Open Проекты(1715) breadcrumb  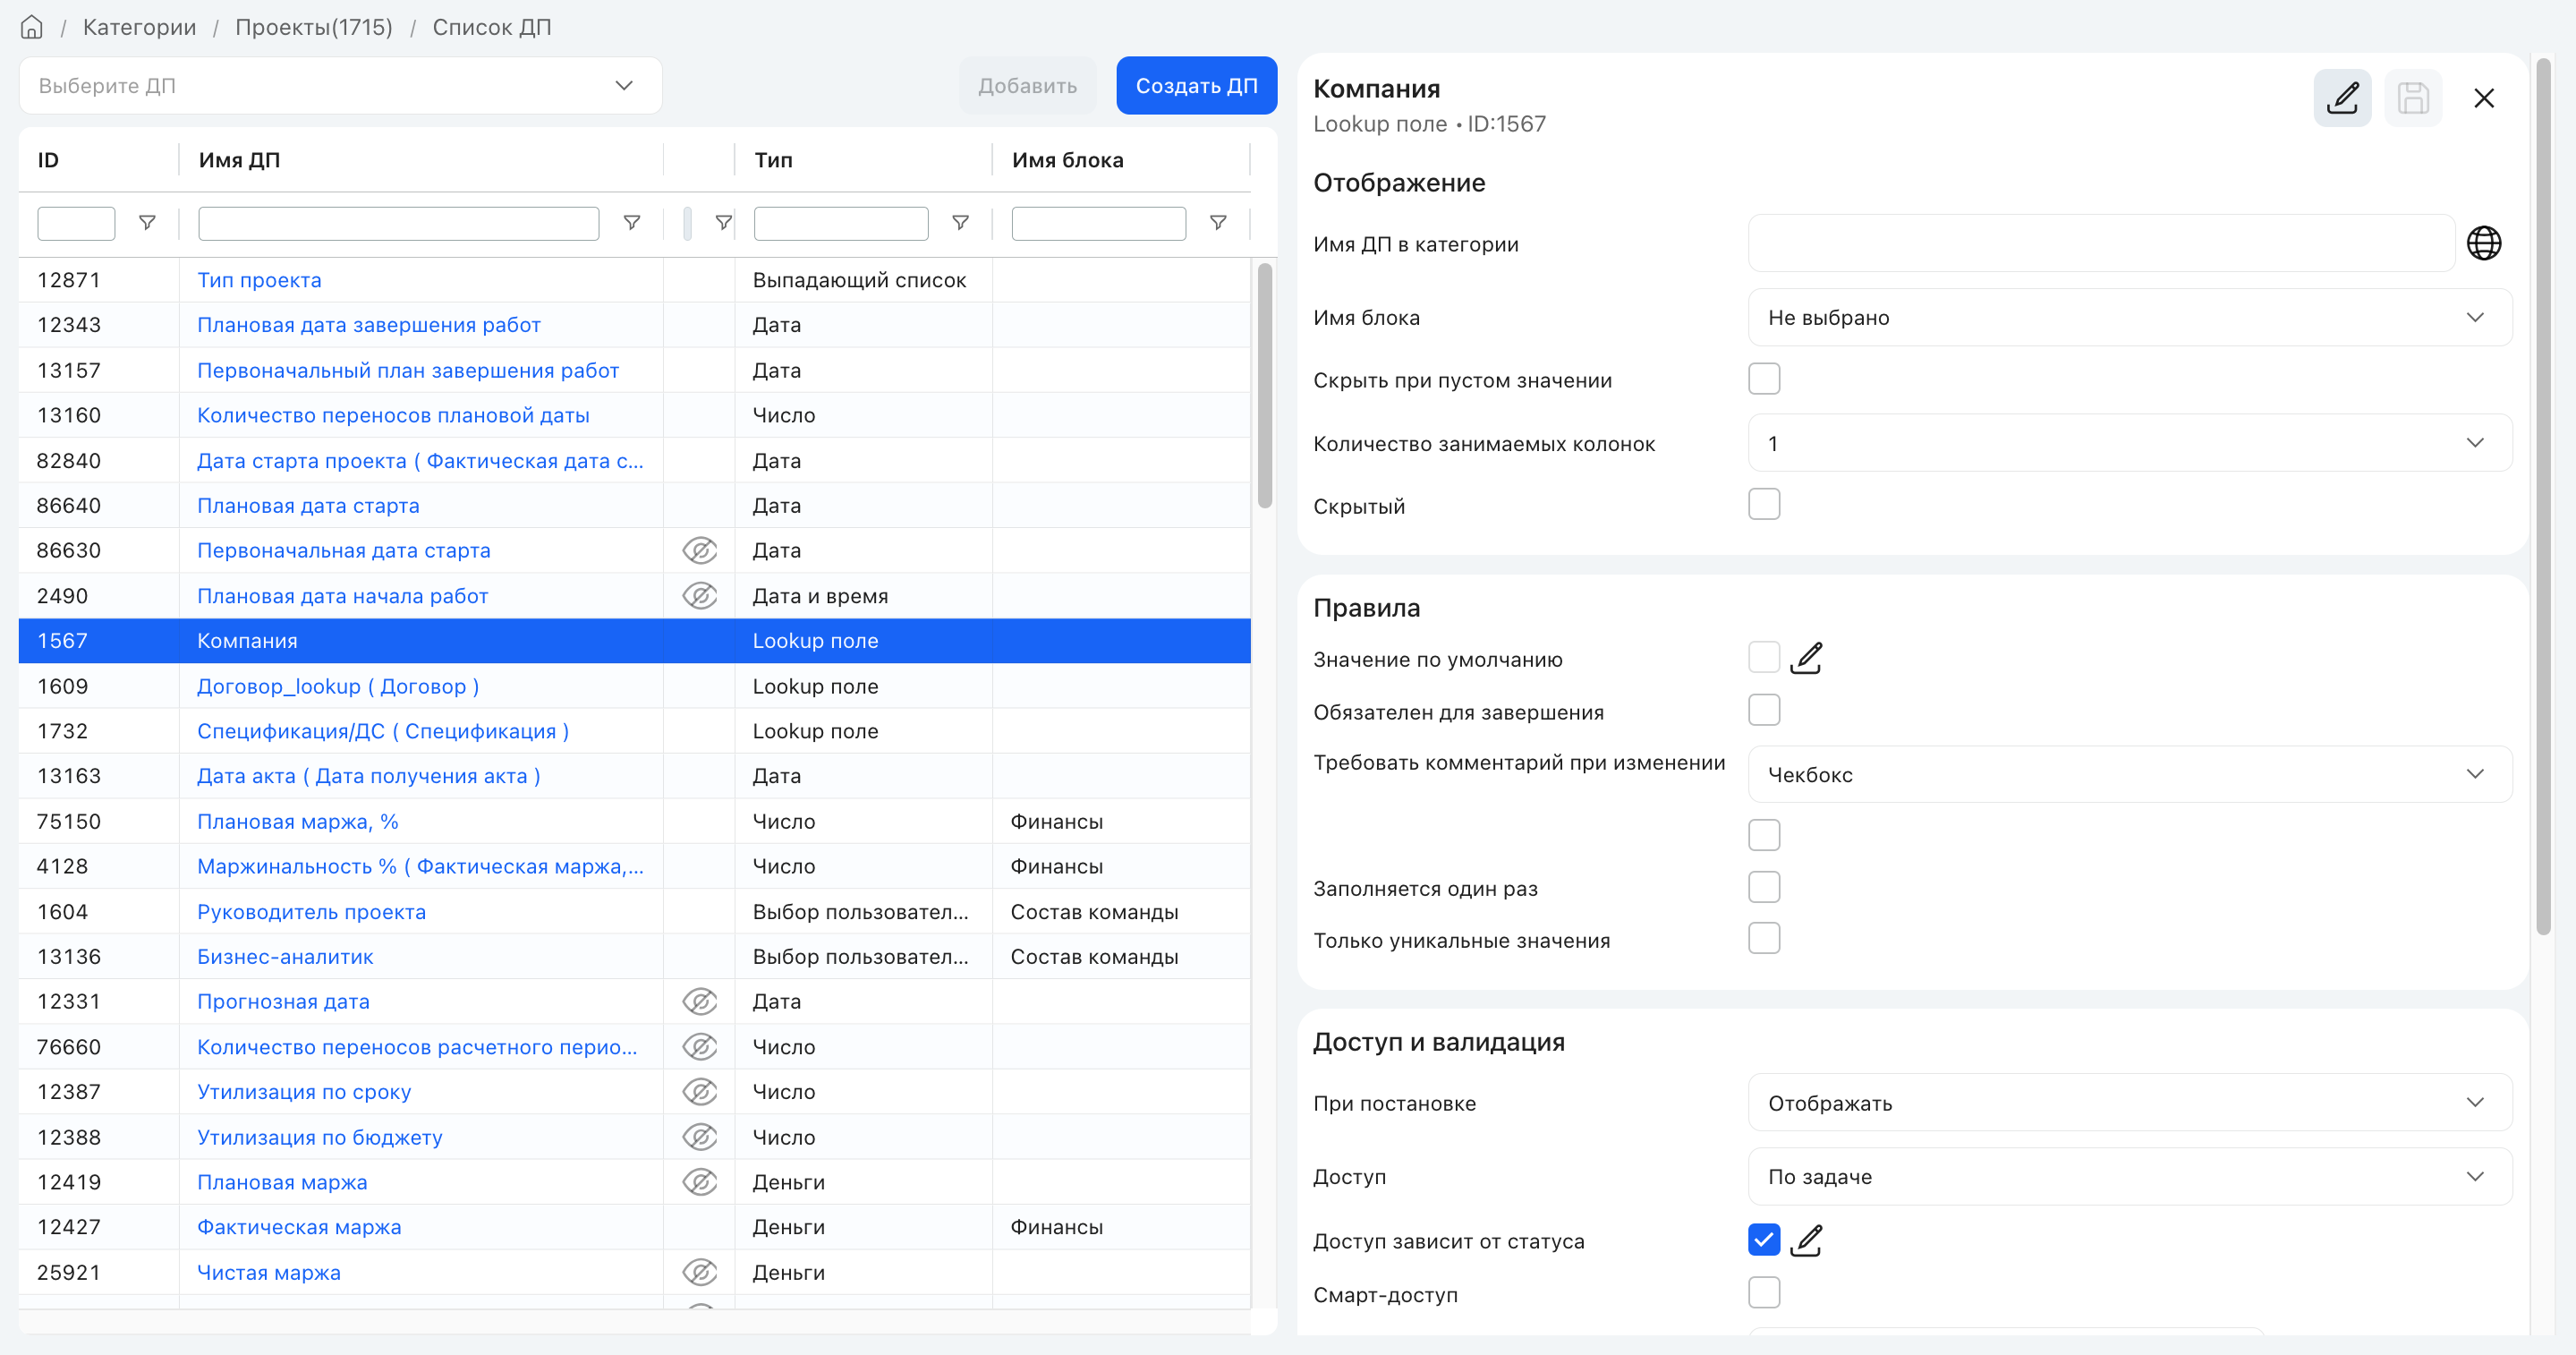point(314,27)
